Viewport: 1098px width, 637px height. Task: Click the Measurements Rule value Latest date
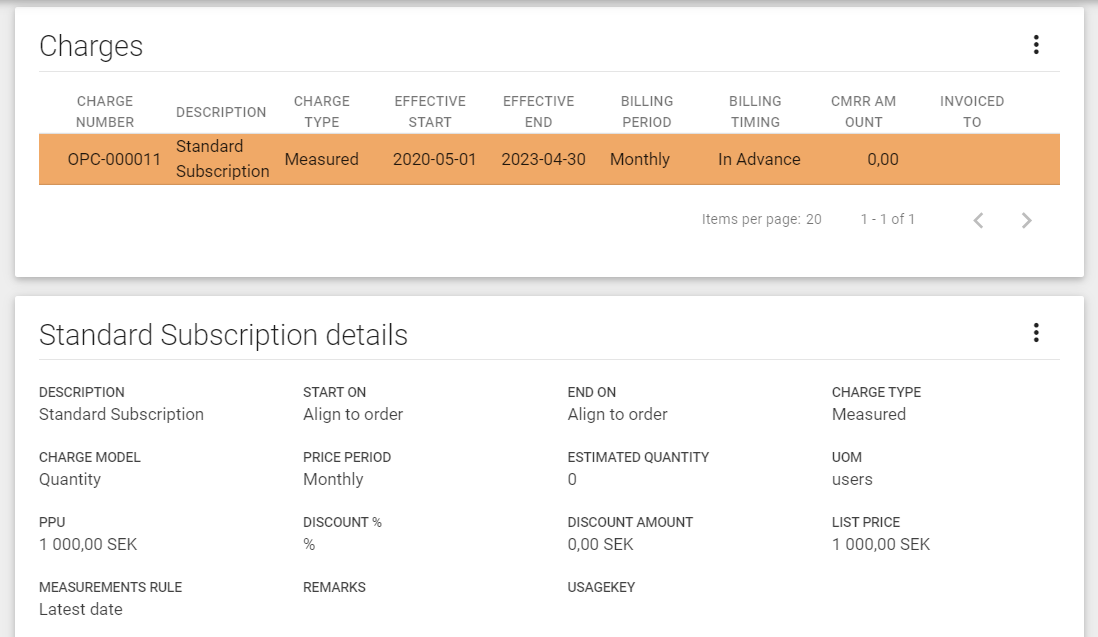pyautogui.click(x=81, y=610)
